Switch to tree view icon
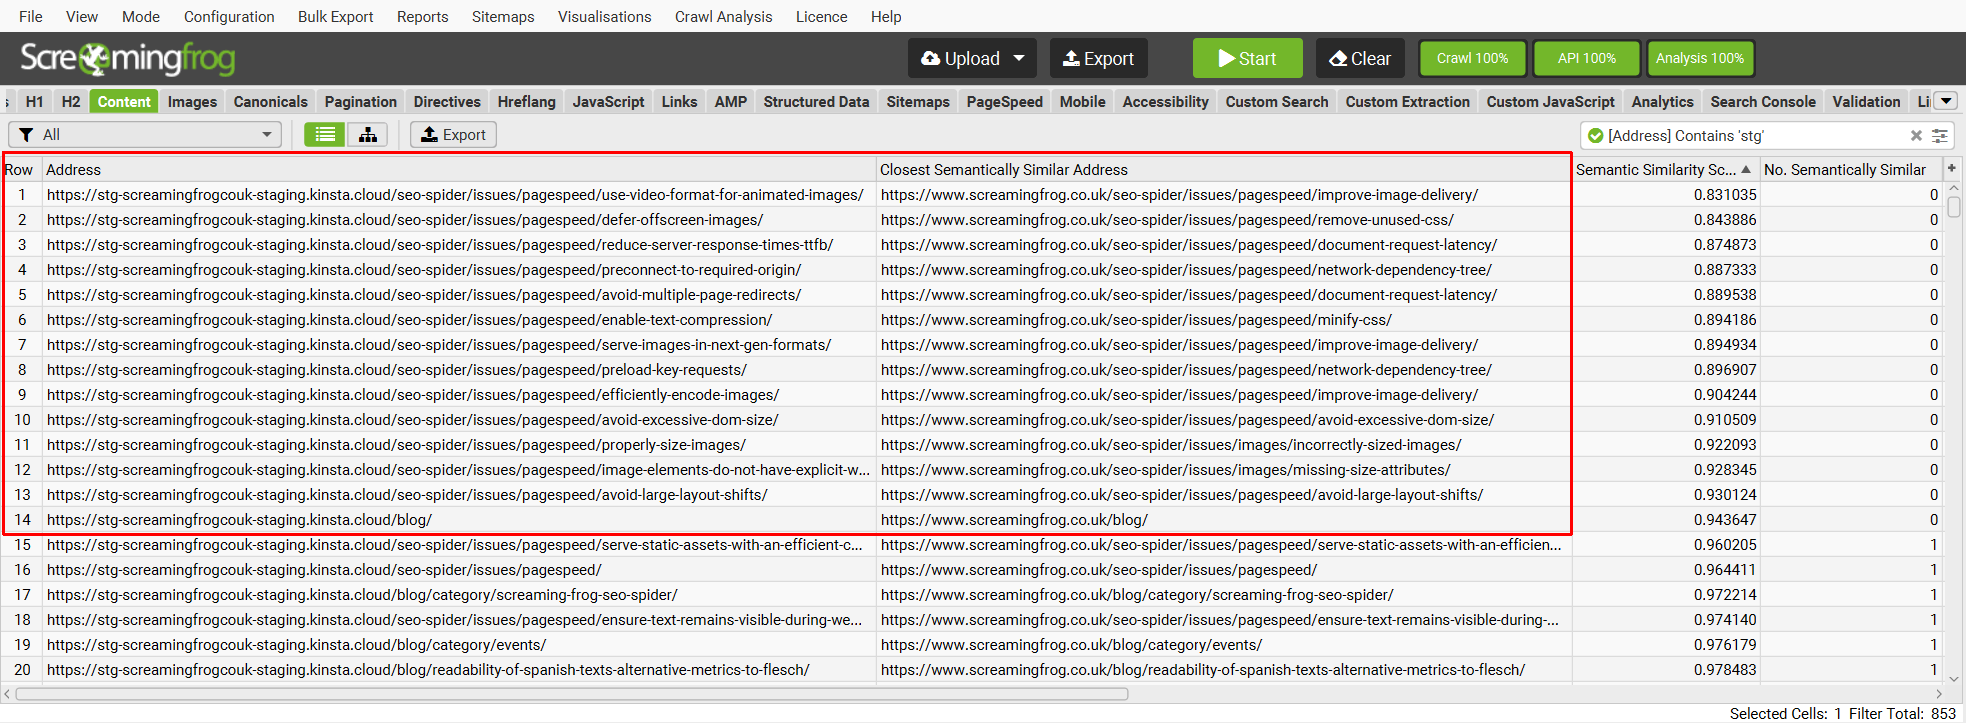This screenshot has height=723, width=1966. click(368, 135)
